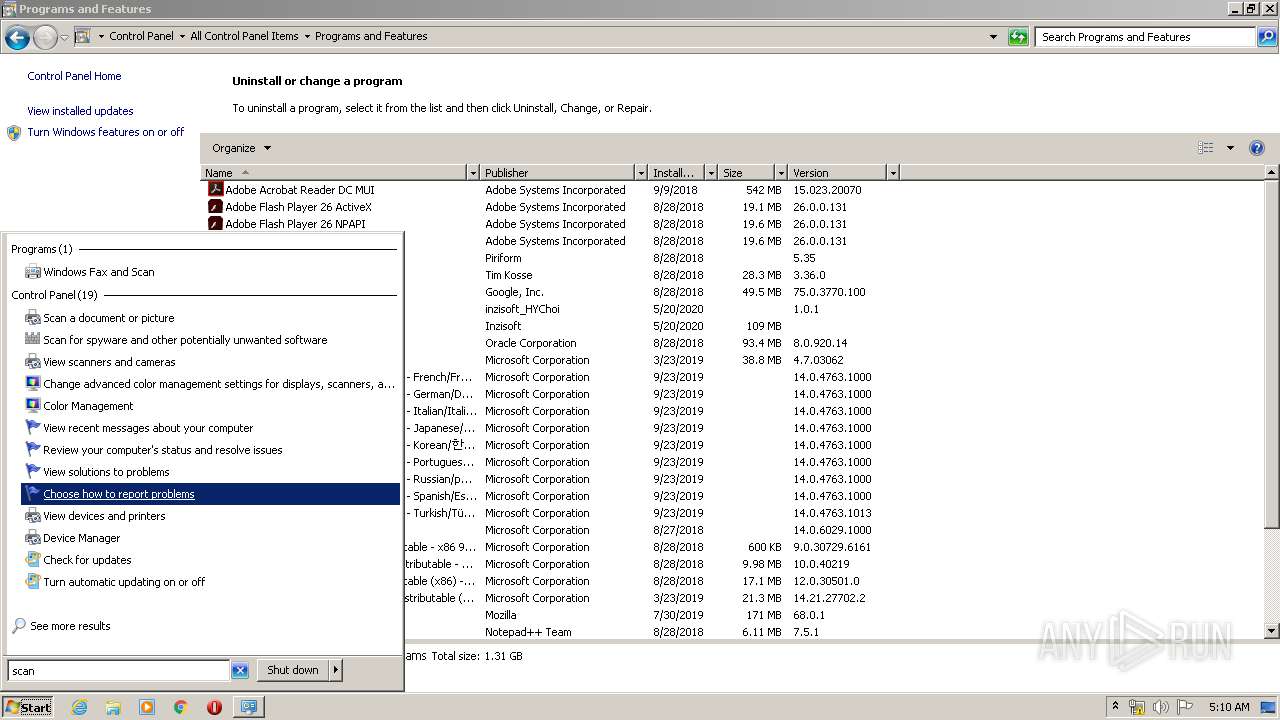Screen dimensions: 1280x720
Task: Click the vertical scrollbar down arrow
Action: click(x=1272, y=631)
